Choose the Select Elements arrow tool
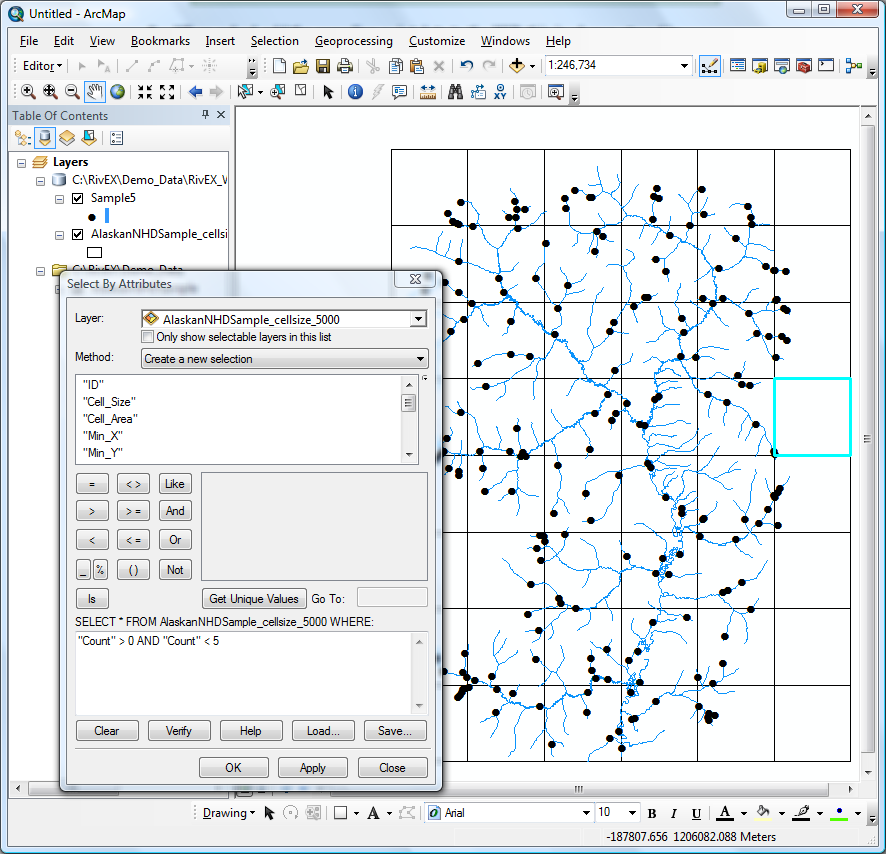This screenshot has width=886, height=854. coord(328,92)
